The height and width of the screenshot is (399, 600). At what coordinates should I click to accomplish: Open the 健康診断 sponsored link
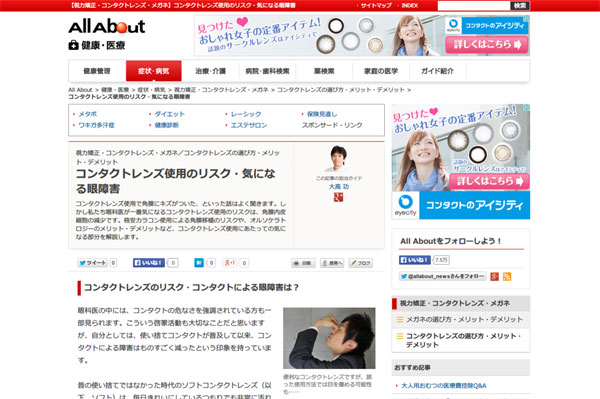(166, 125)
